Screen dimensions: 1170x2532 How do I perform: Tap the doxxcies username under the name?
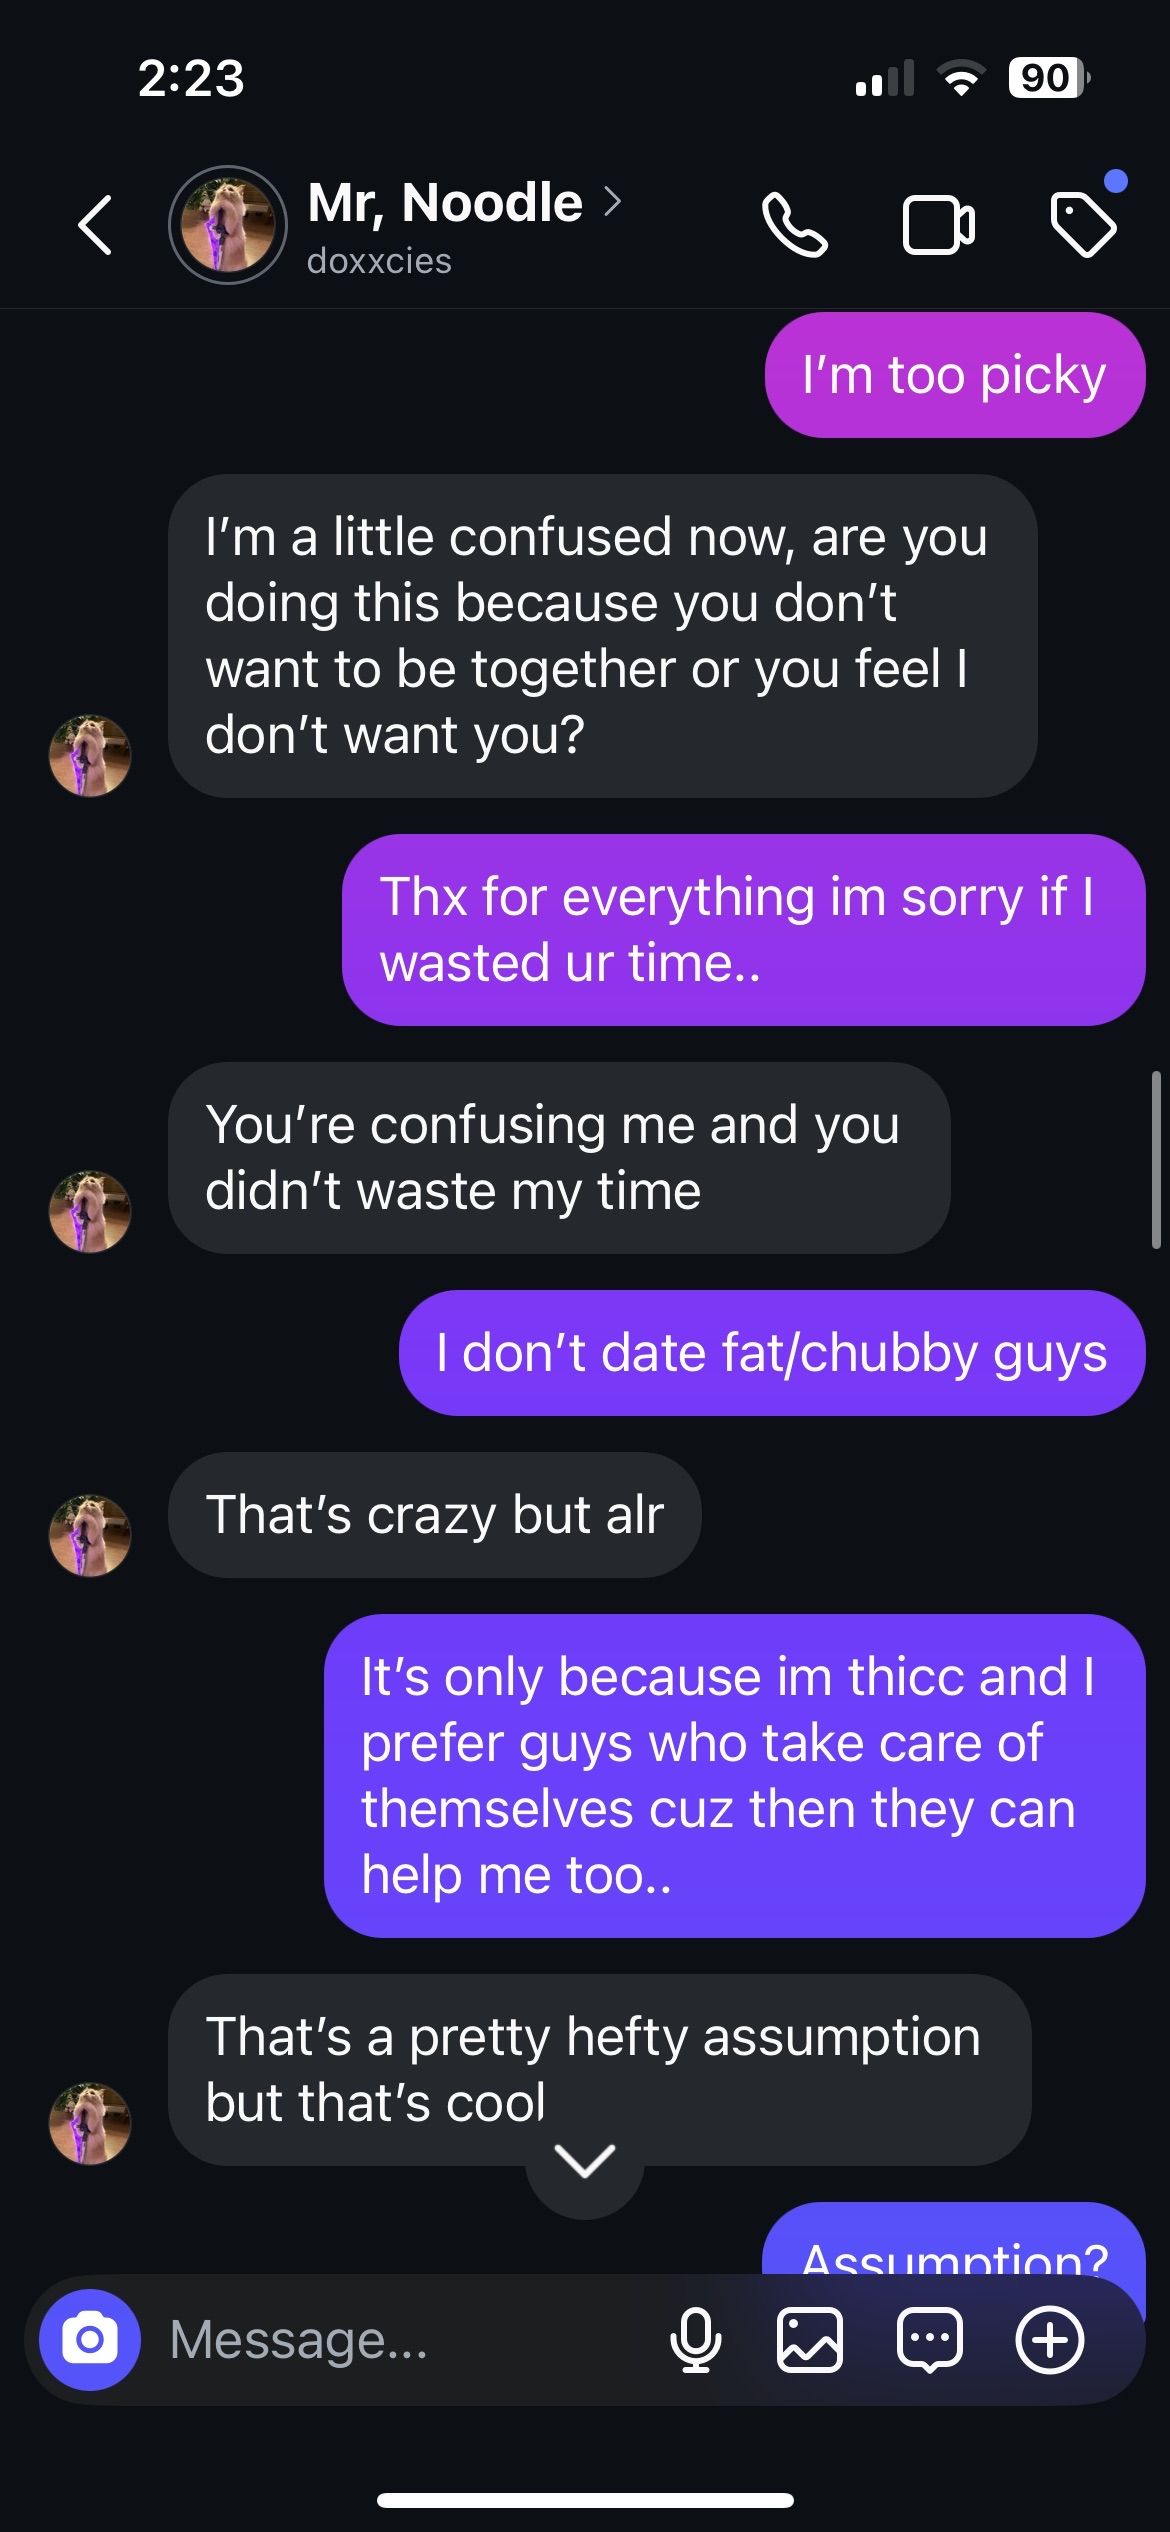(379, 261)
